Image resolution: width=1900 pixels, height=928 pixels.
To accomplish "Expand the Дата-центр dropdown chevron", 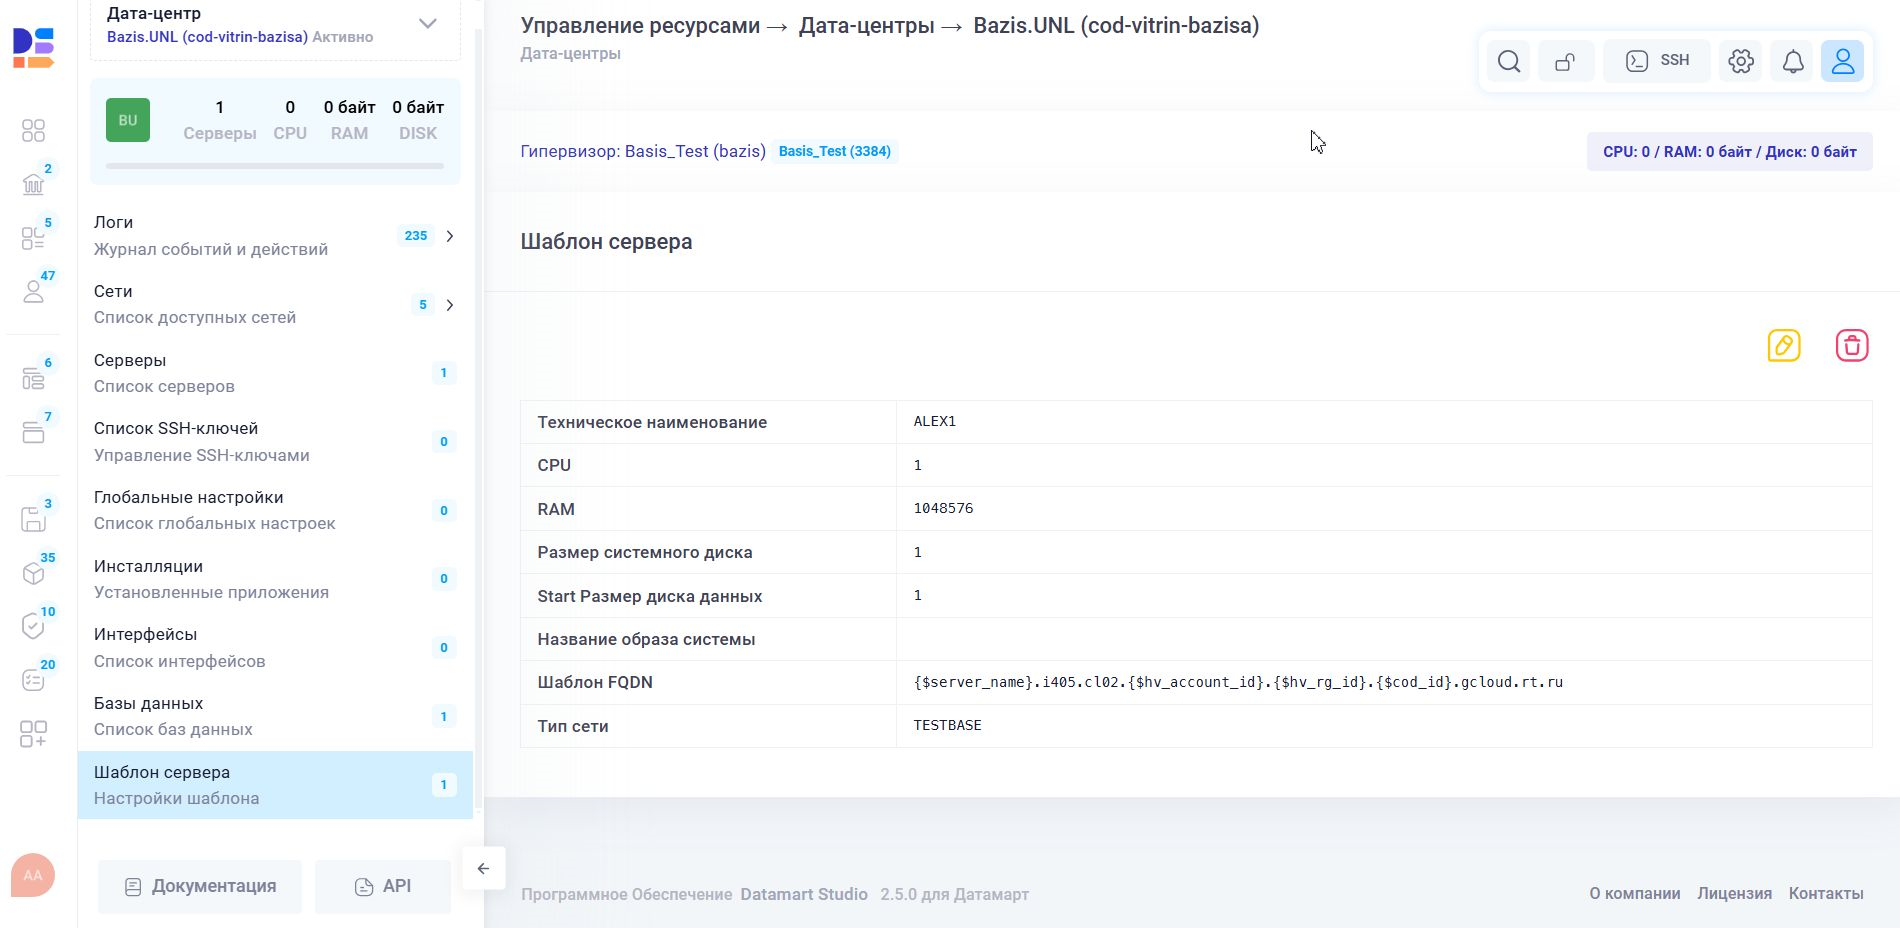I will (x=427, y=24).
